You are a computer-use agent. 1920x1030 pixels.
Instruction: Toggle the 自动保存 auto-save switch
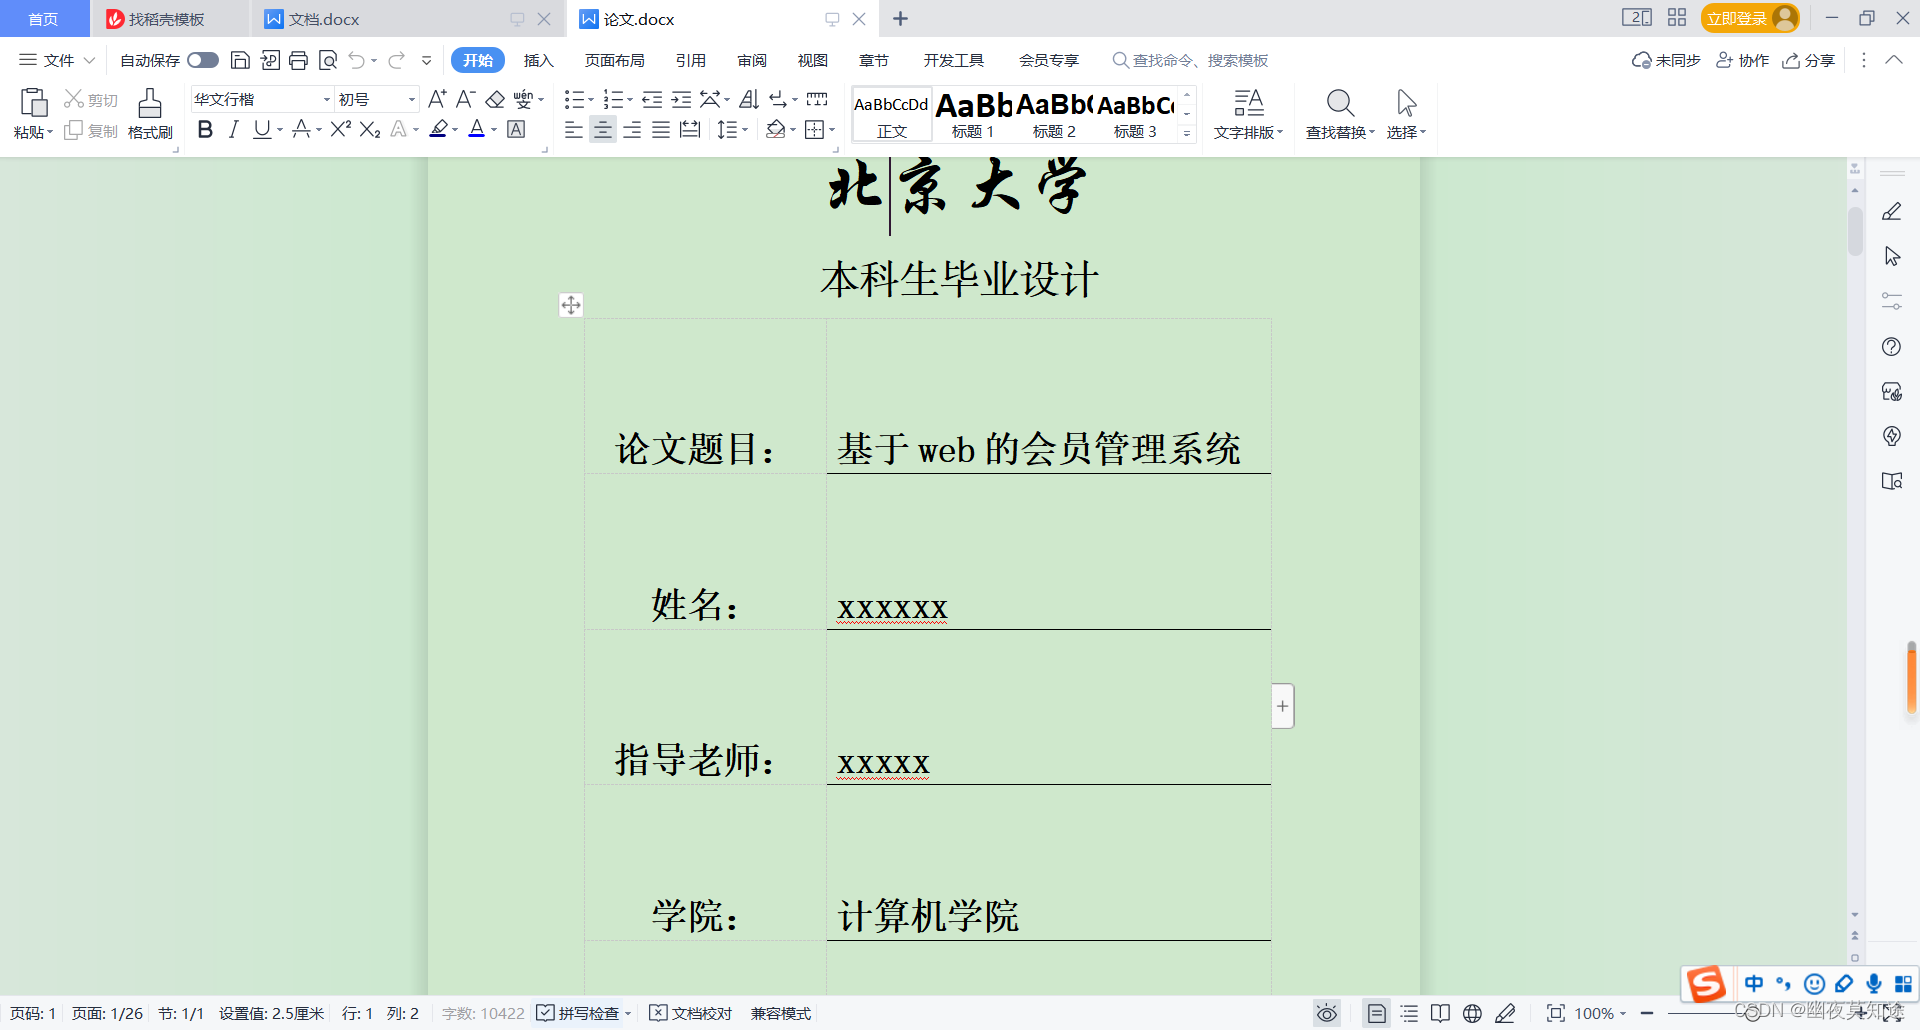tap(203, 60)
